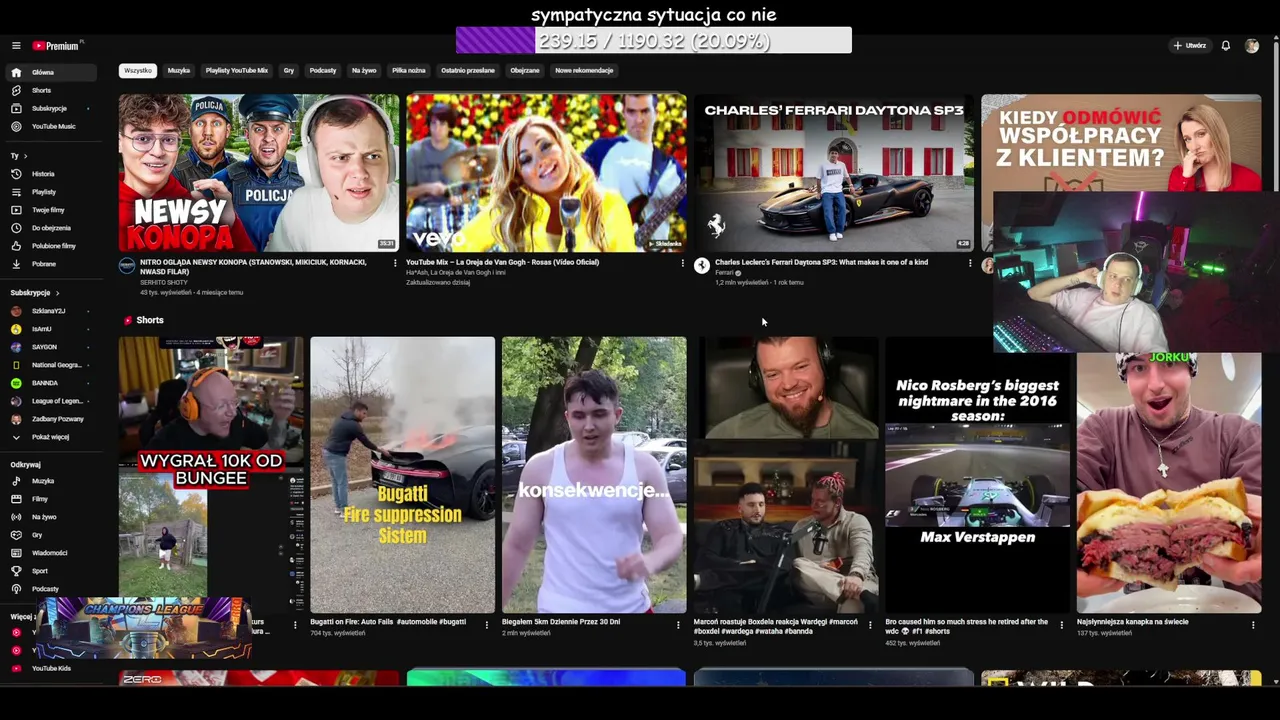Viewport: 1280px width, 720px height.
Task: Open Charles Leclerc's Ferrari Daytona title
Action: pyautogui.click(x=821, y=262)
